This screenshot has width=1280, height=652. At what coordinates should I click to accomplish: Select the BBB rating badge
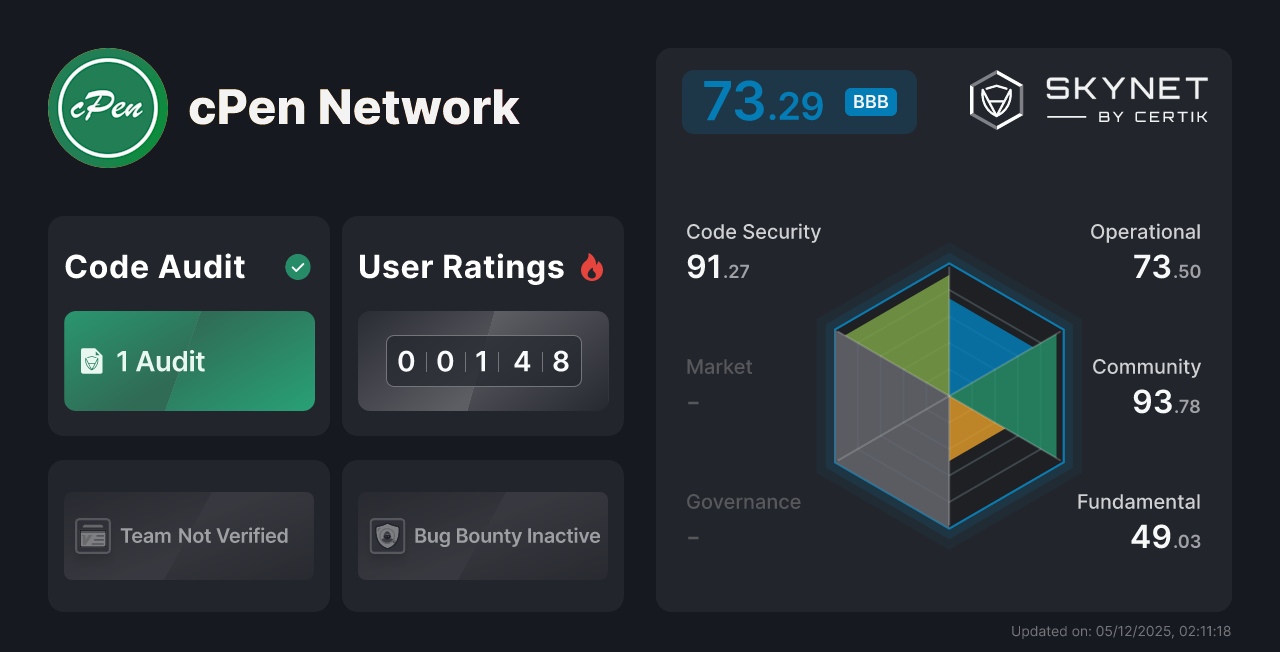pyautogui.click(x=869, y=101)
